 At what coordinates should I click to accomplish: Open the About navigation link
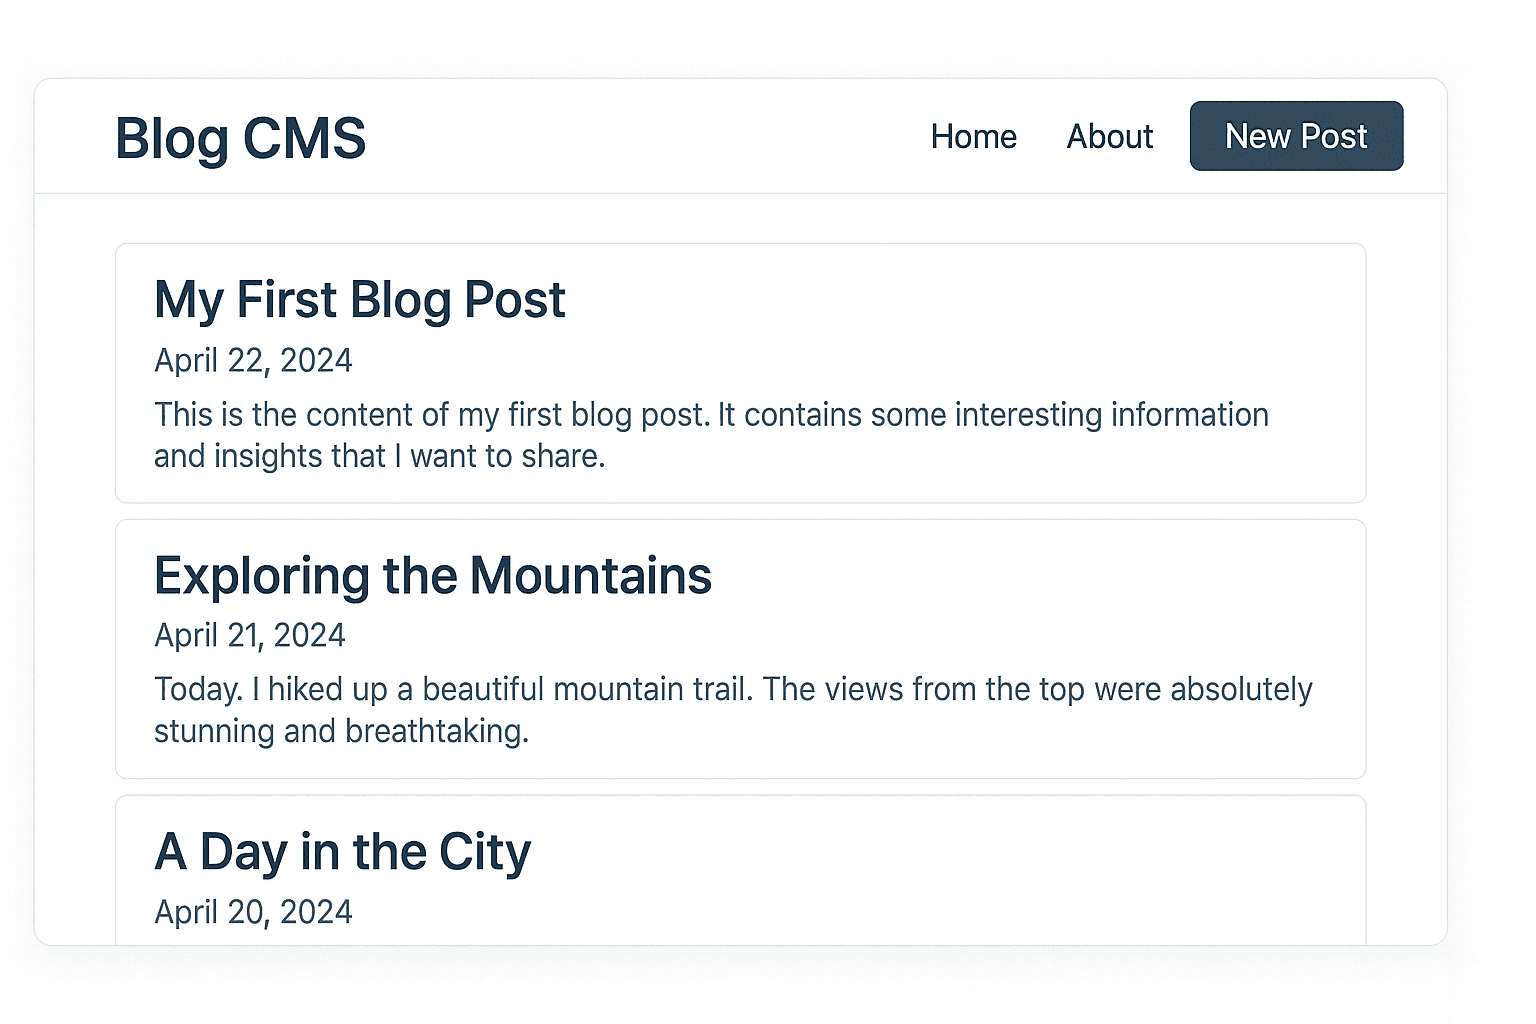(x=1109, y=137)
